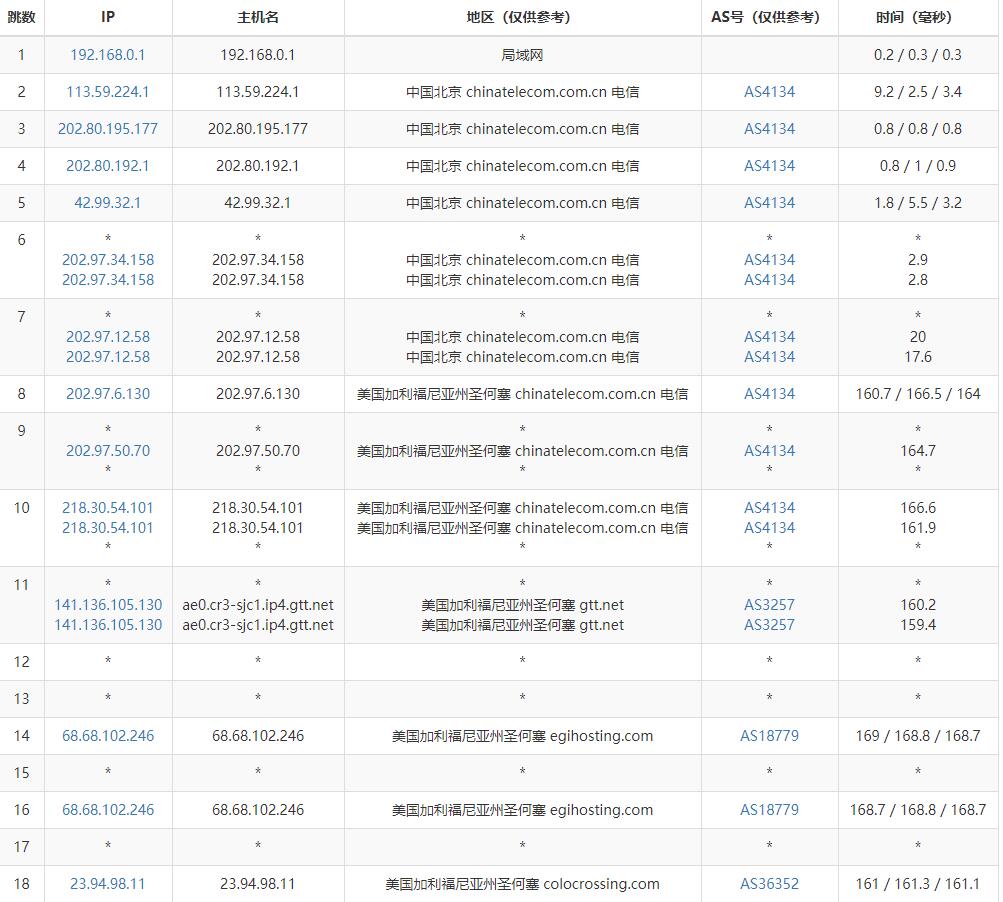1003x902 pixels.
Task: Open the 218.30.54.101 link beside 166.6 ms
Action: (x=107, y=509)
